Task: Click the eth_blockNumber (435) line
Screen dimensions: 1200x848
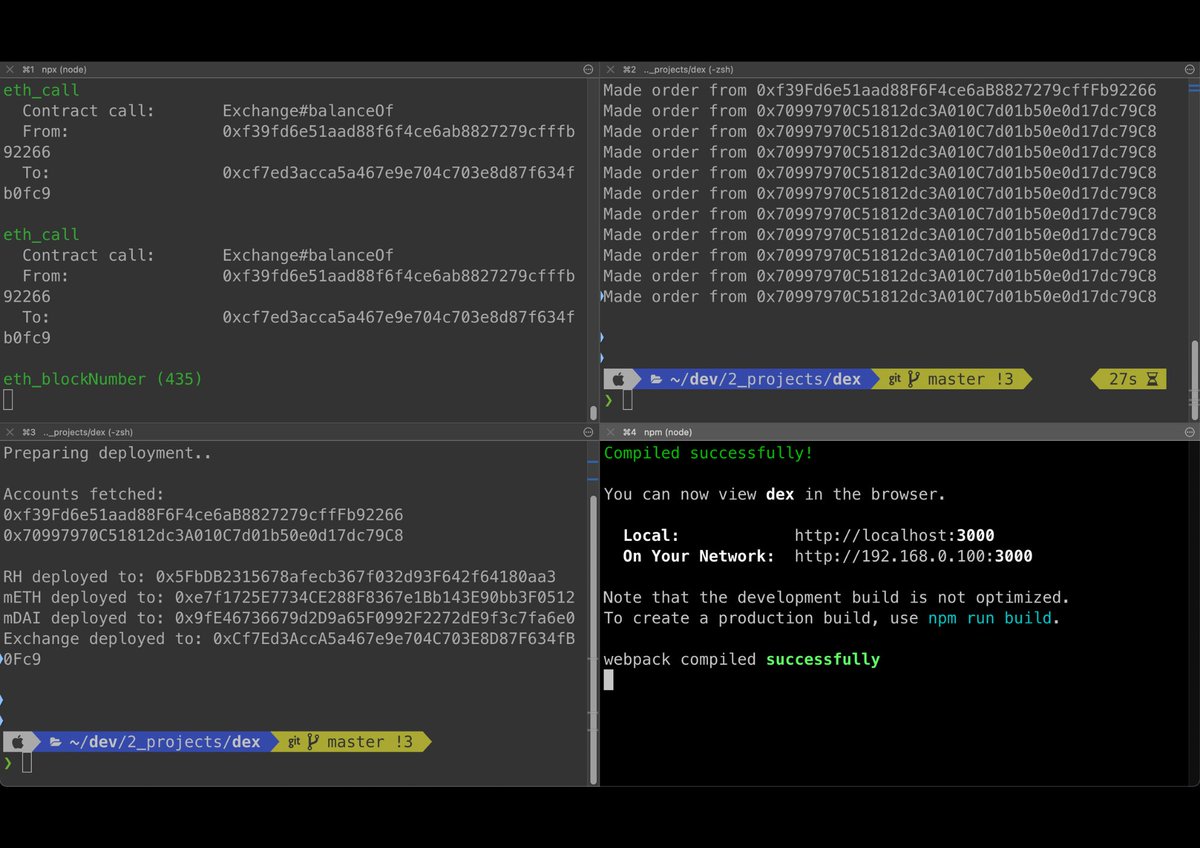Action: point(103,379)
